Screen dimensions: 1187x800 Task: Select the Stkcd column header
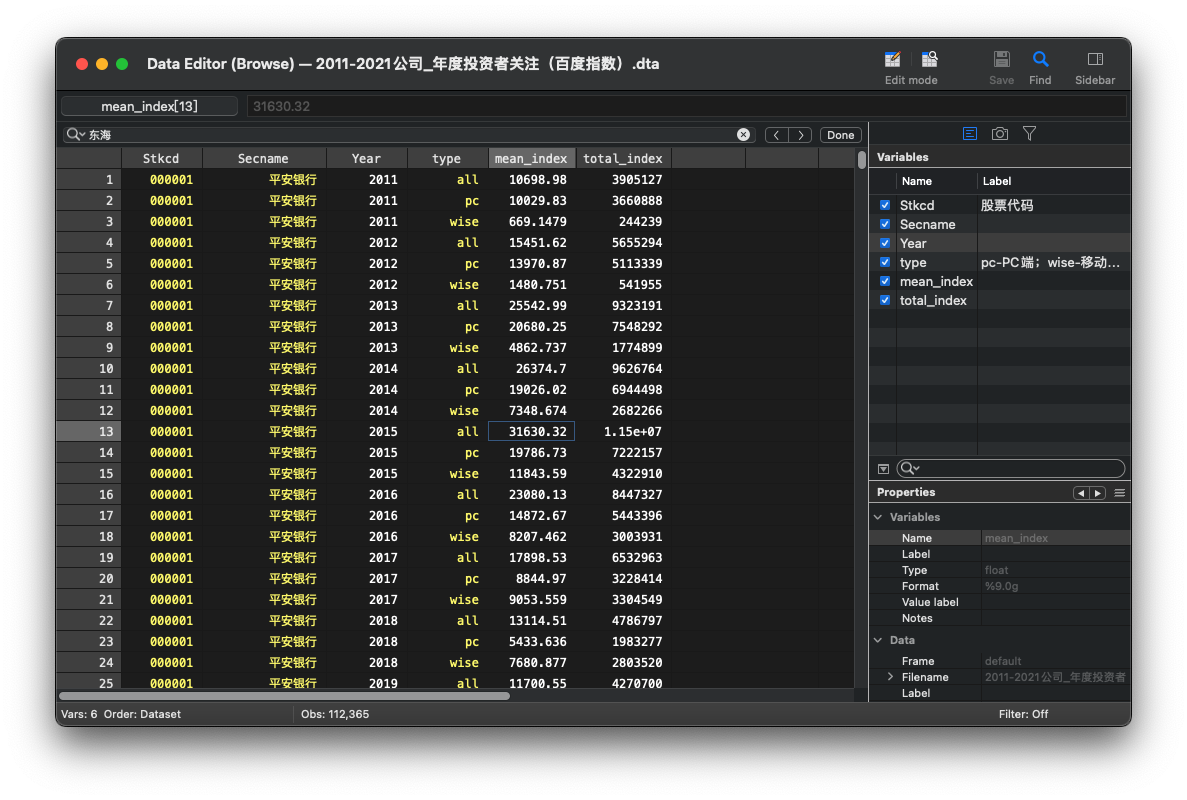[x=161, y=158]
